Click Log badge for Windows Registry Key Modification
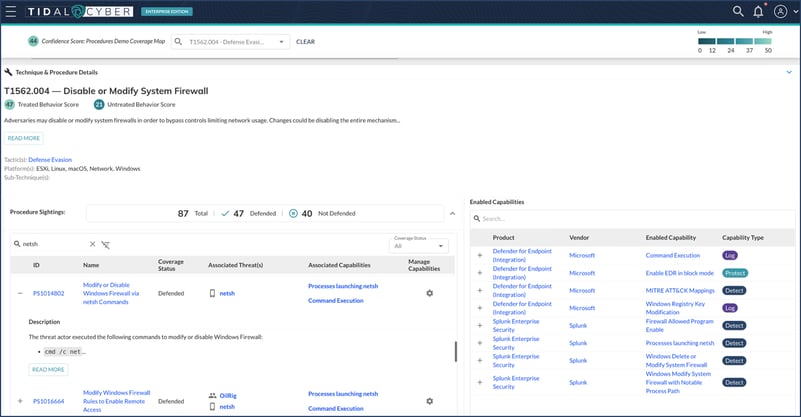Image resolution: width=801 pixels, height=417 pixels. [x=730, y=308]
